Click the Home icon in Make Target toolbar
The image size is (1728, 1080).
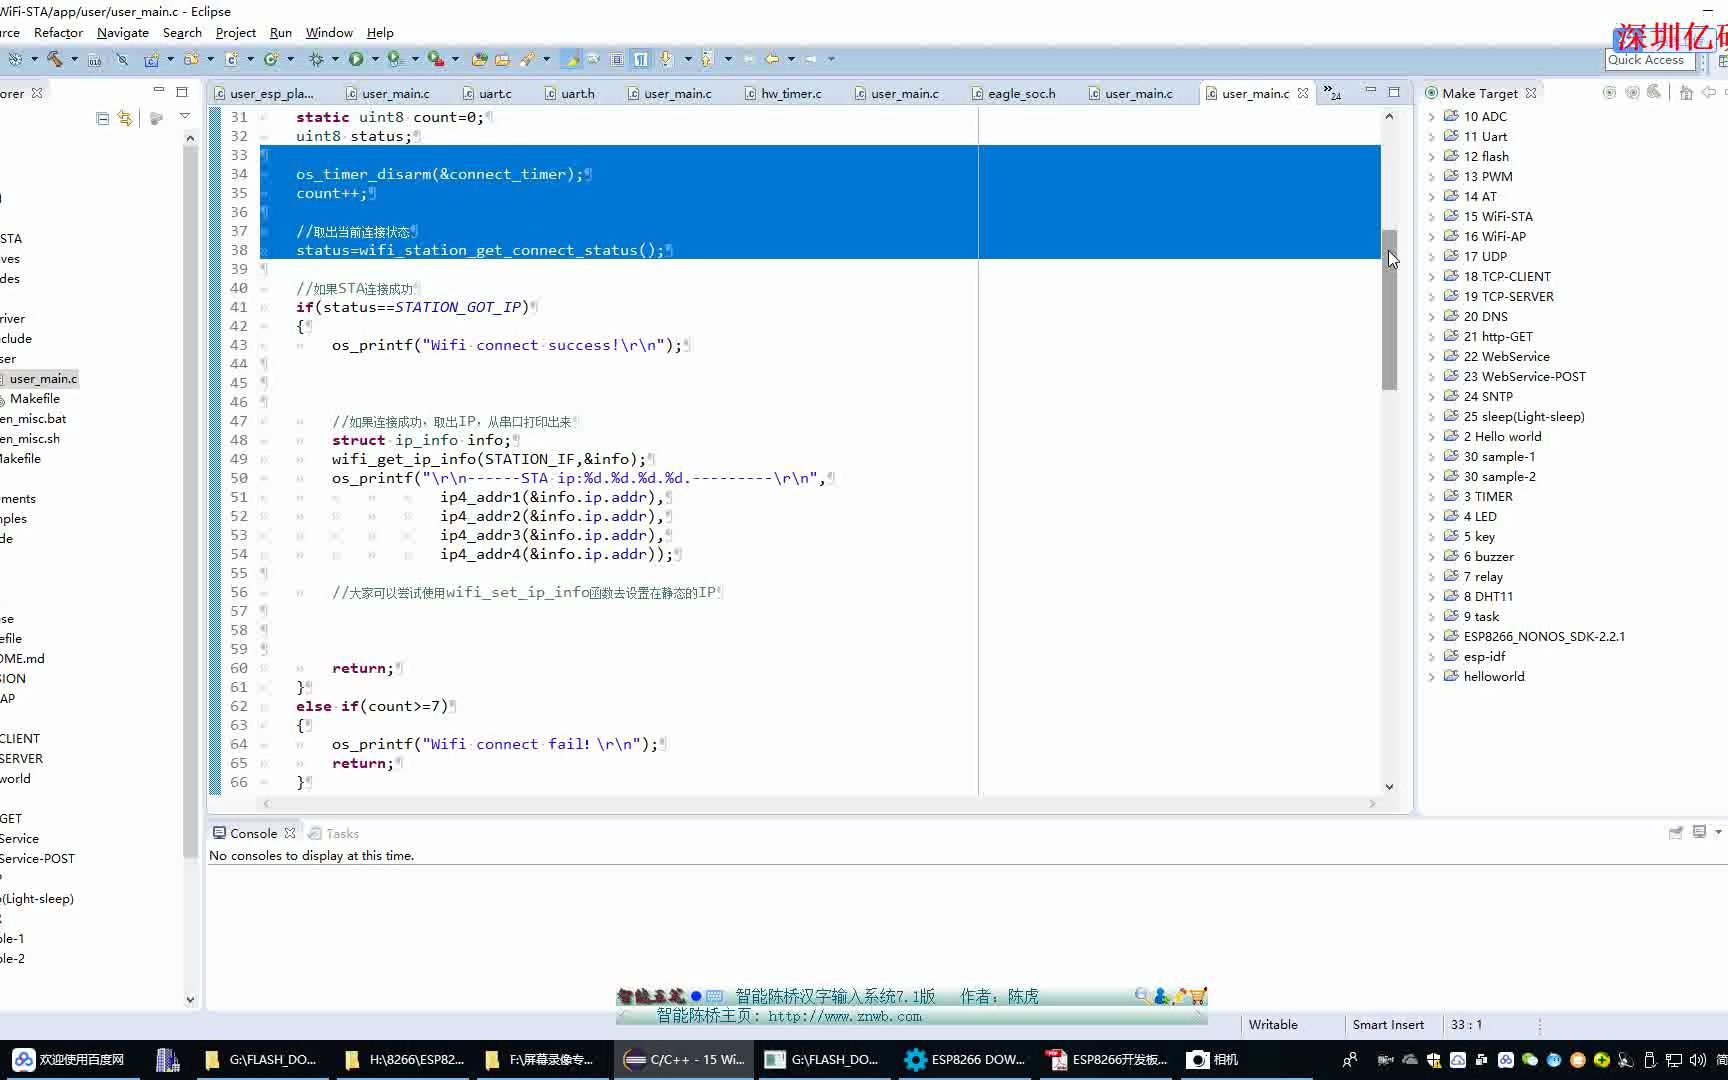1687,92
